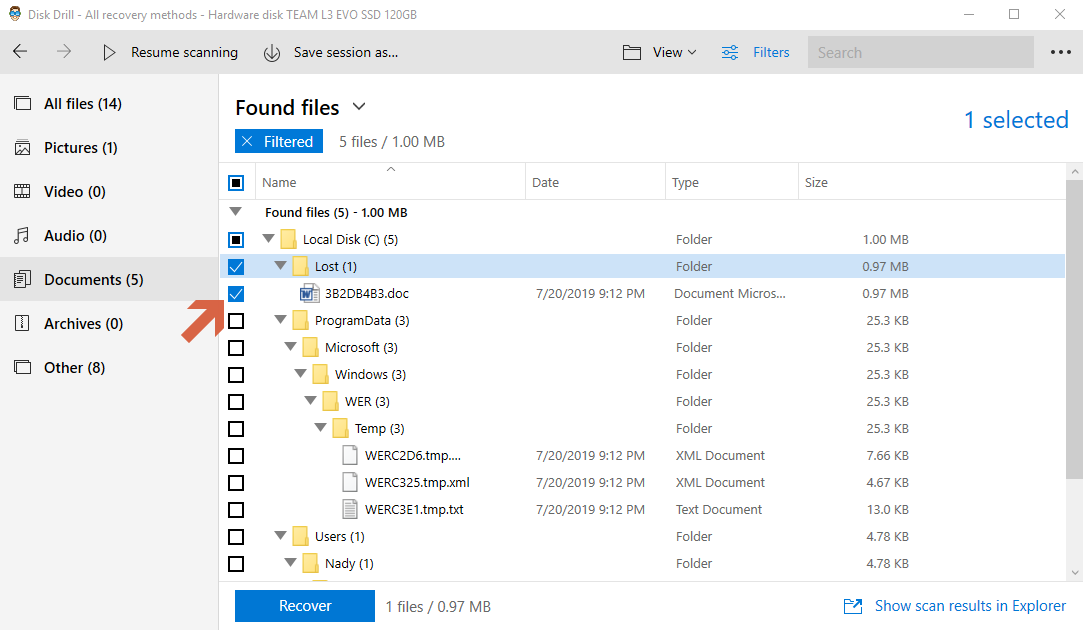Click the Recover button
Image resolution: width=1083 pixels, height=630 pixels.
304,605
